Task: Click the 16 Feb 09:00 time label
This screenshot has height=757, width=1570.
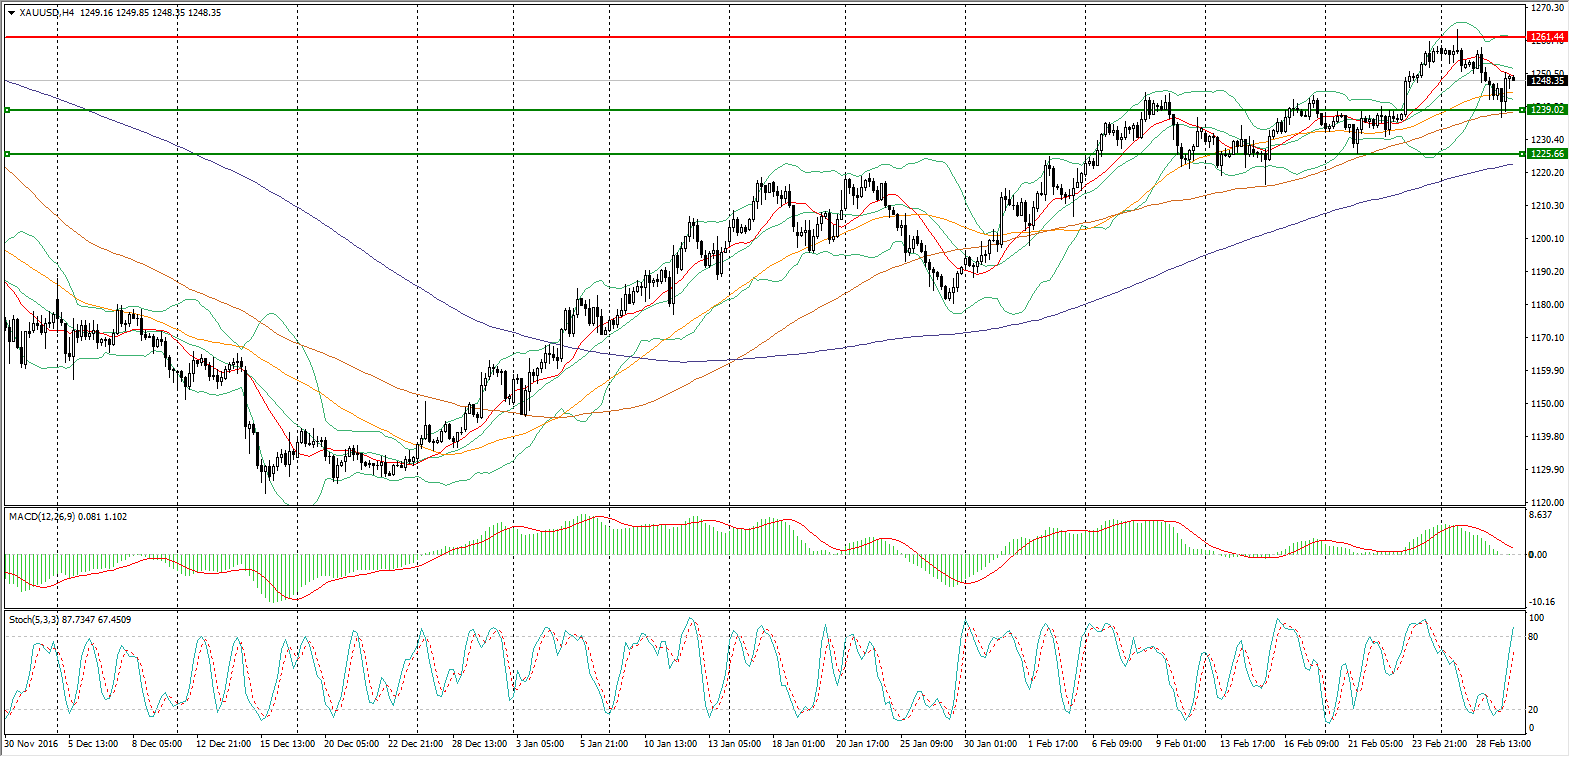Action: point(1311,744)
